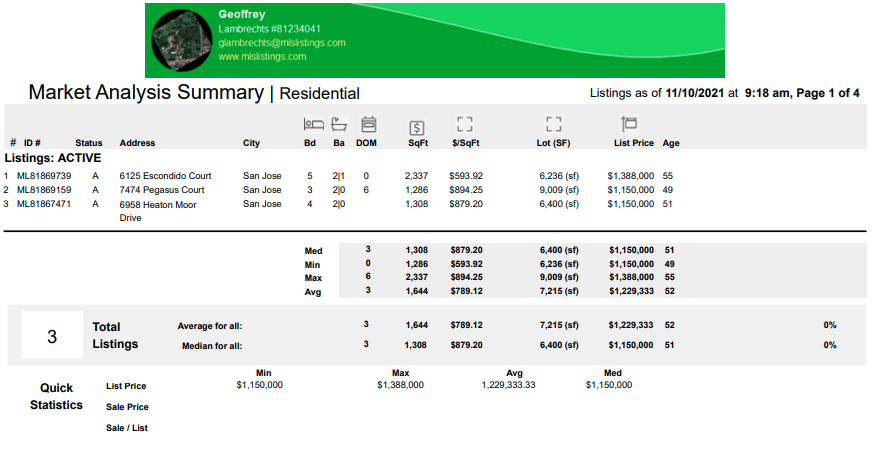Click the listing date 11/10/2021
This screenshot has width=874, height=454.
pos(695,93)
